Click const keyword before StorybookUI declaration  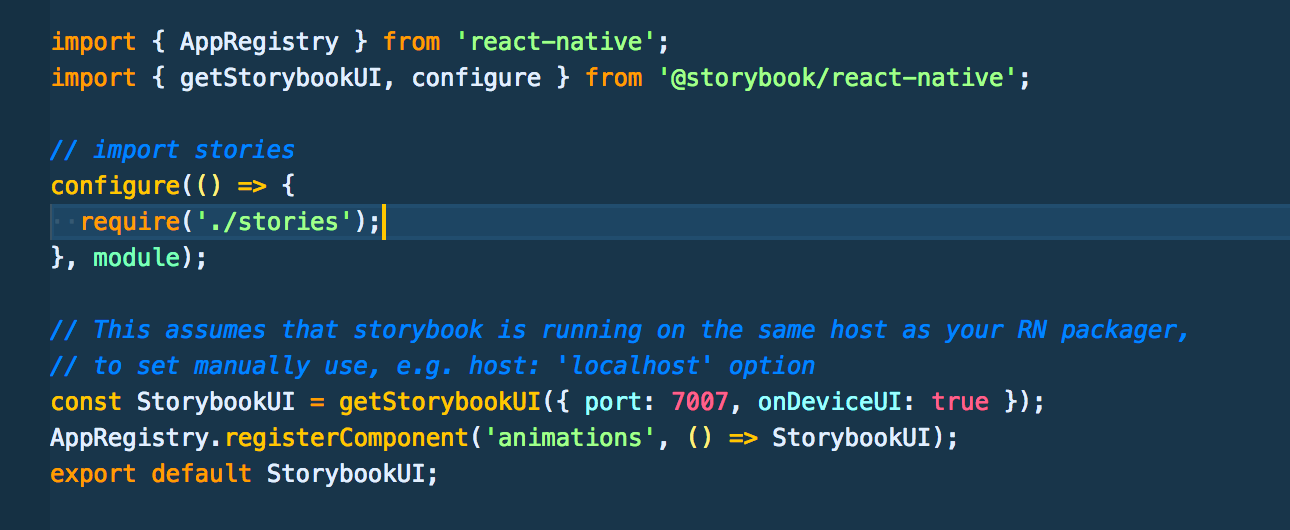tap(86, 402)
